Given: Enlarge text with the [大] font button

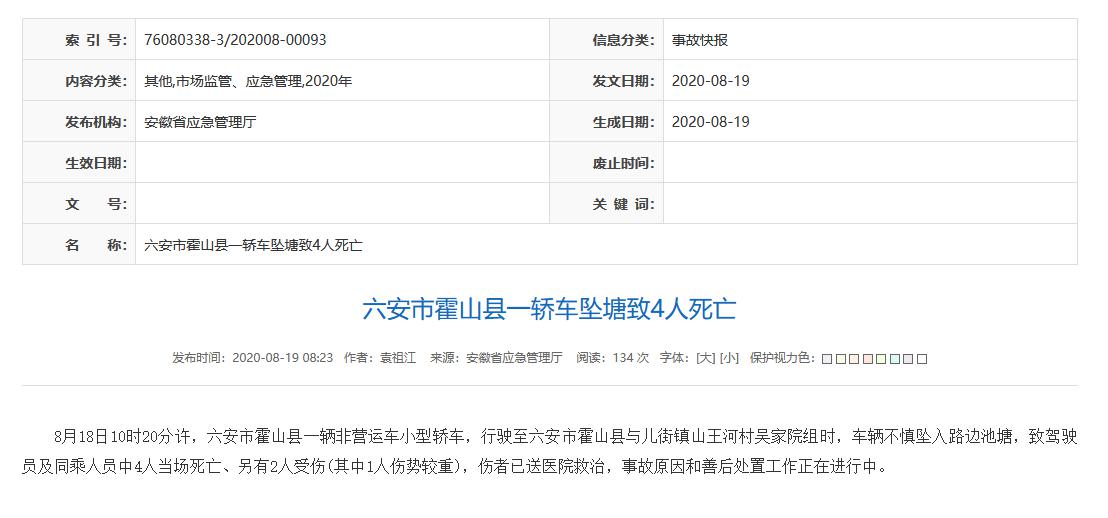Looking at the screenshot, I should (705, 358).
